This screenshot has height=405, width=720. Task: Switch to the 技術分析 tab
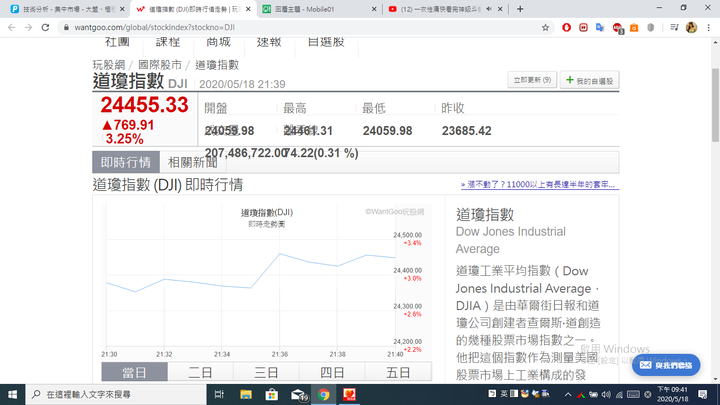(x=67, y=9)
